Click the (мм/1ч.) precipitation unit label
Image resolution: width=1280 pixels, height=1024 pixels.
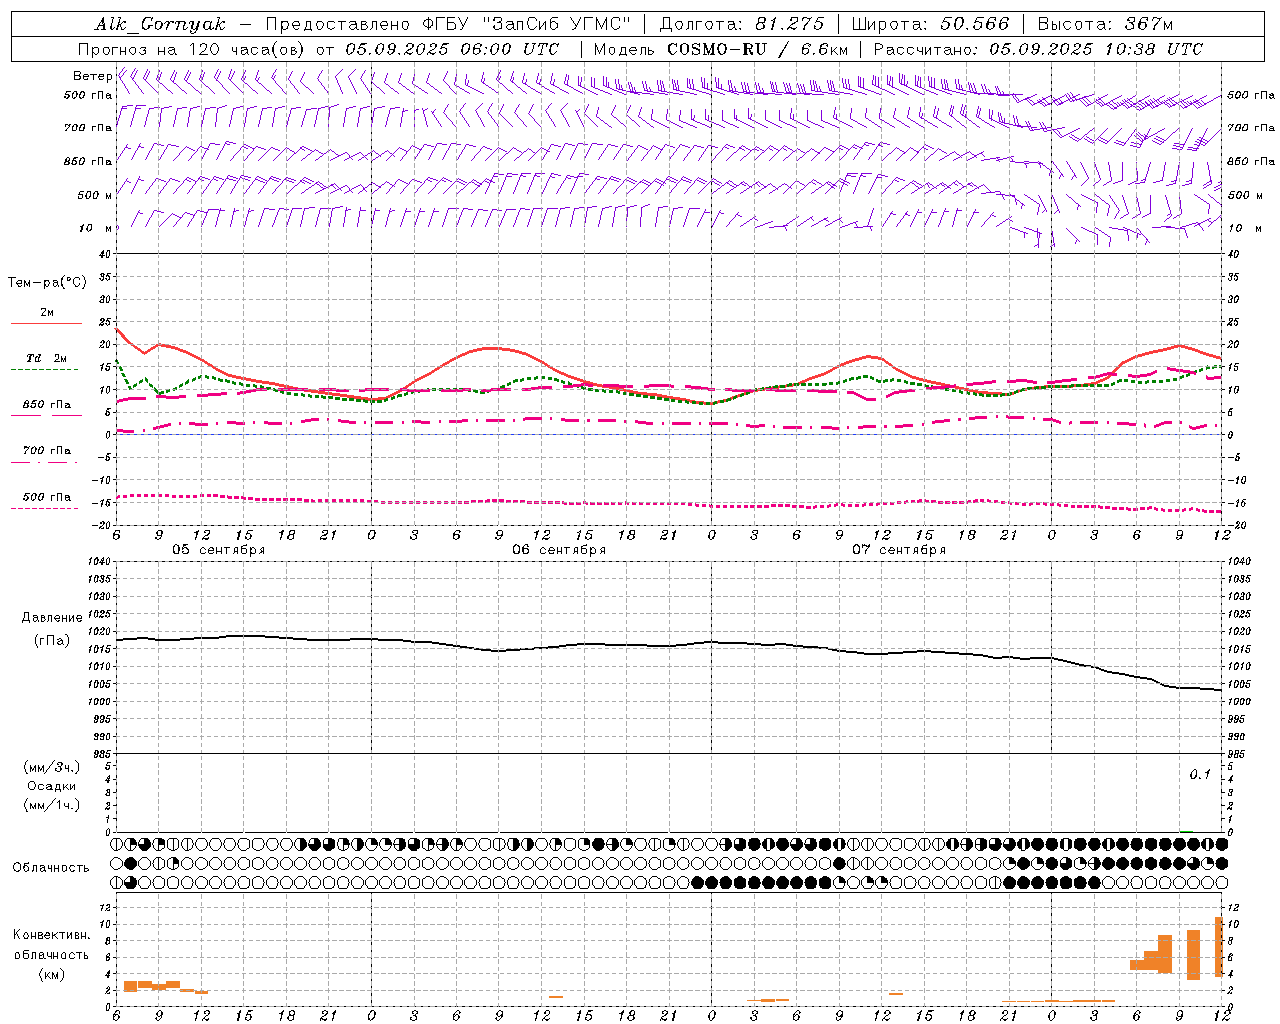pyautogui.click(x=52, y=805)
